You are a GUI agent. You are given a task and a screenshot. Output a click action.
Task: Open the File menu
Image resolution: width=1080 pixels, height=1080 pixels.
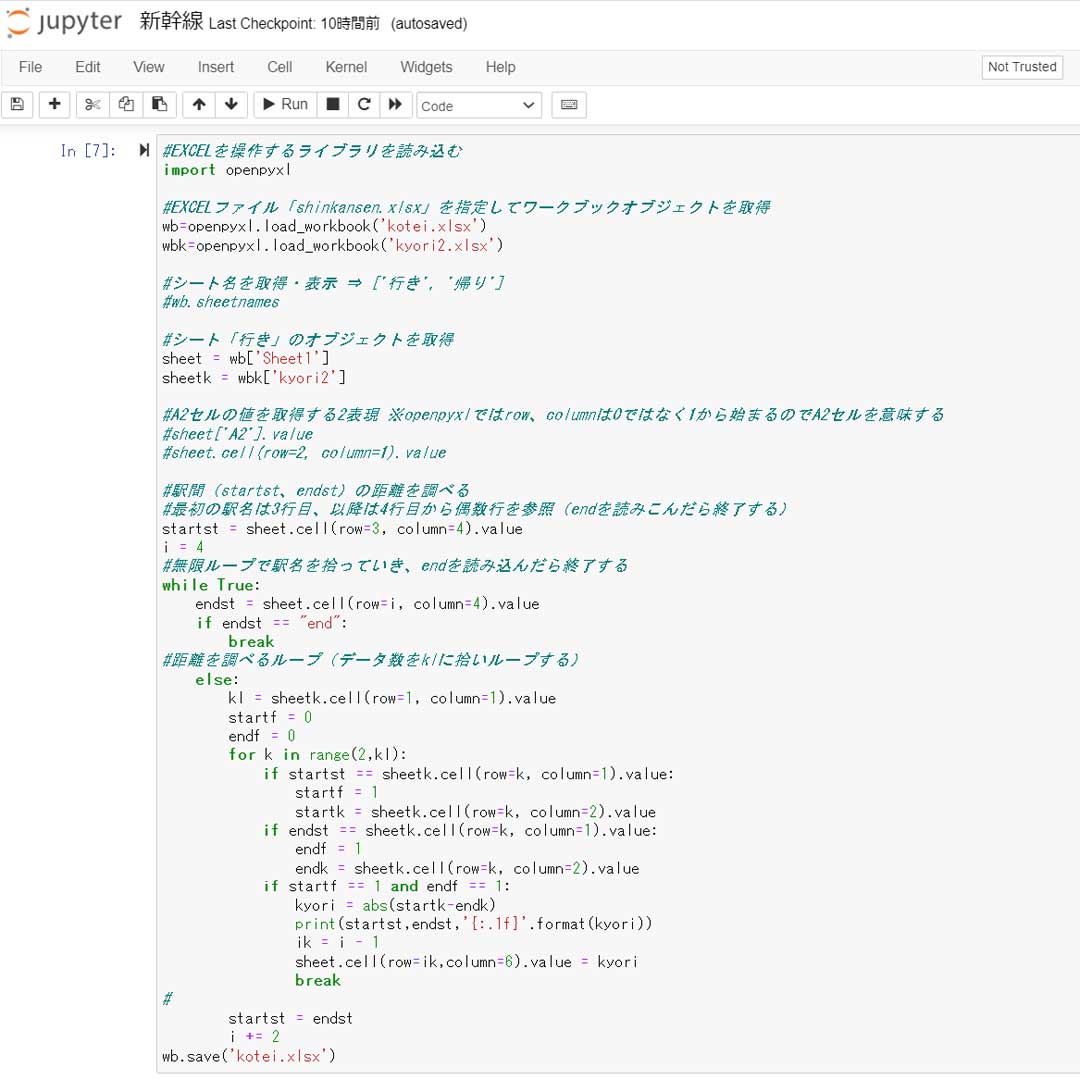click(x=30, y=67)
